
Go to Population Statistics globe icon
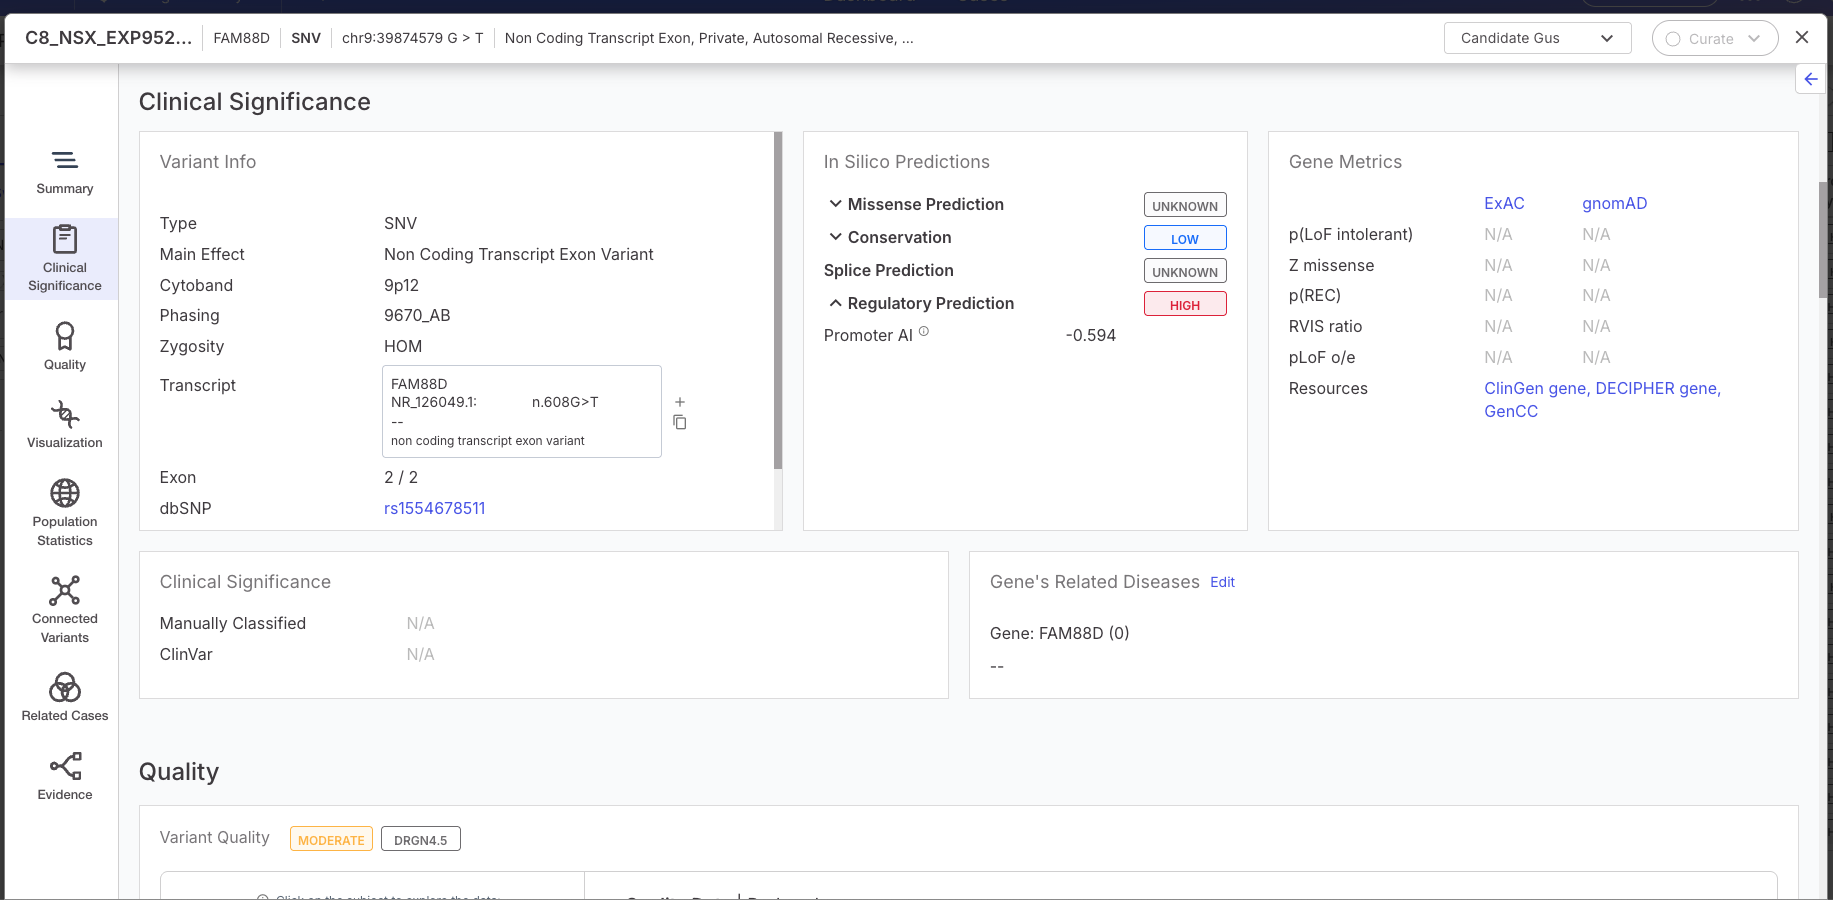65,493
